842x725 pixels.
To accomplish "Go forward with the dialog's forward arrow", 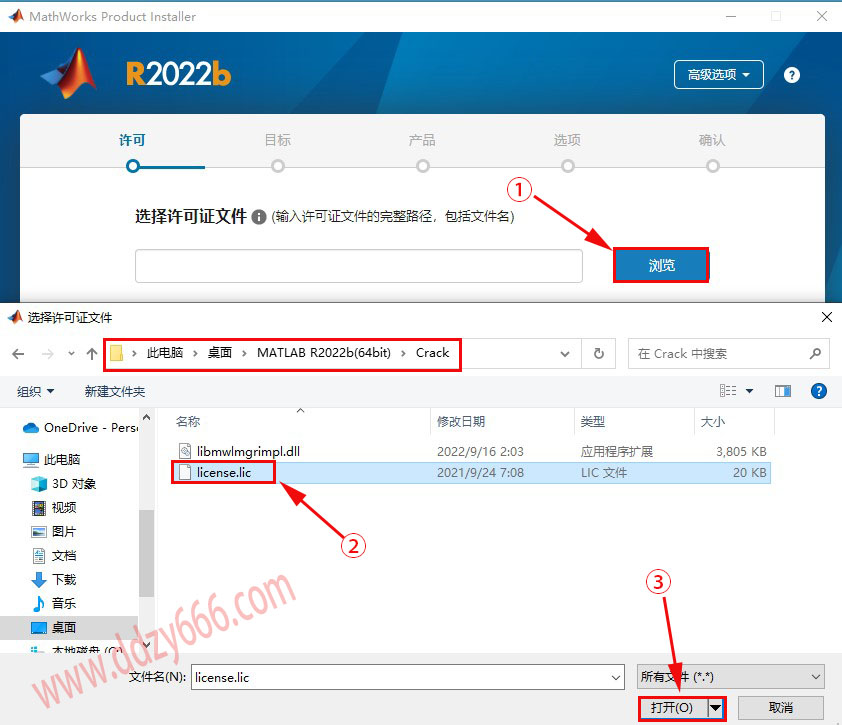I will pos(48,354).
